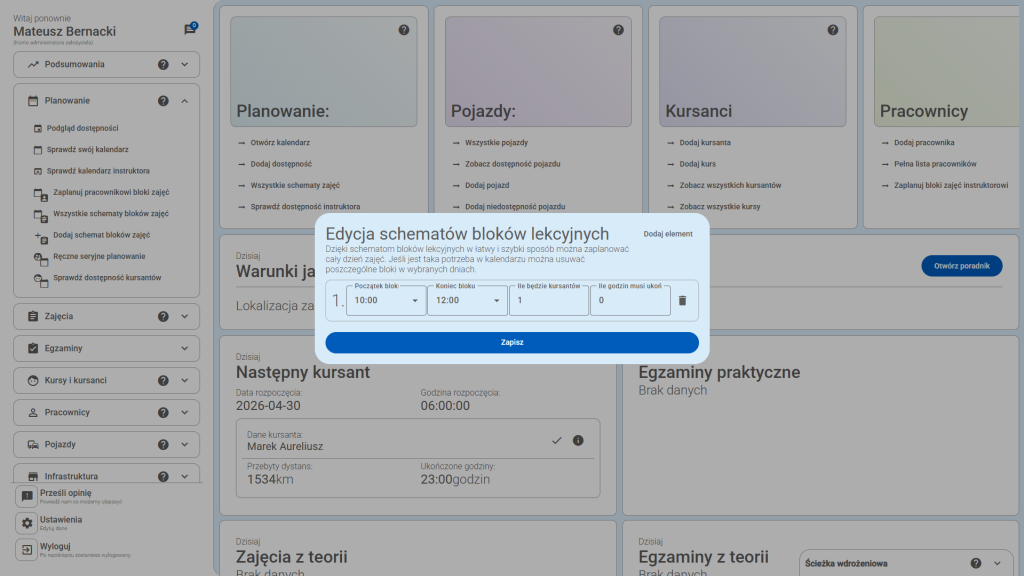Click the Ile będzie kursantów input field
The image size is (1024, 576).
(548, 300)
